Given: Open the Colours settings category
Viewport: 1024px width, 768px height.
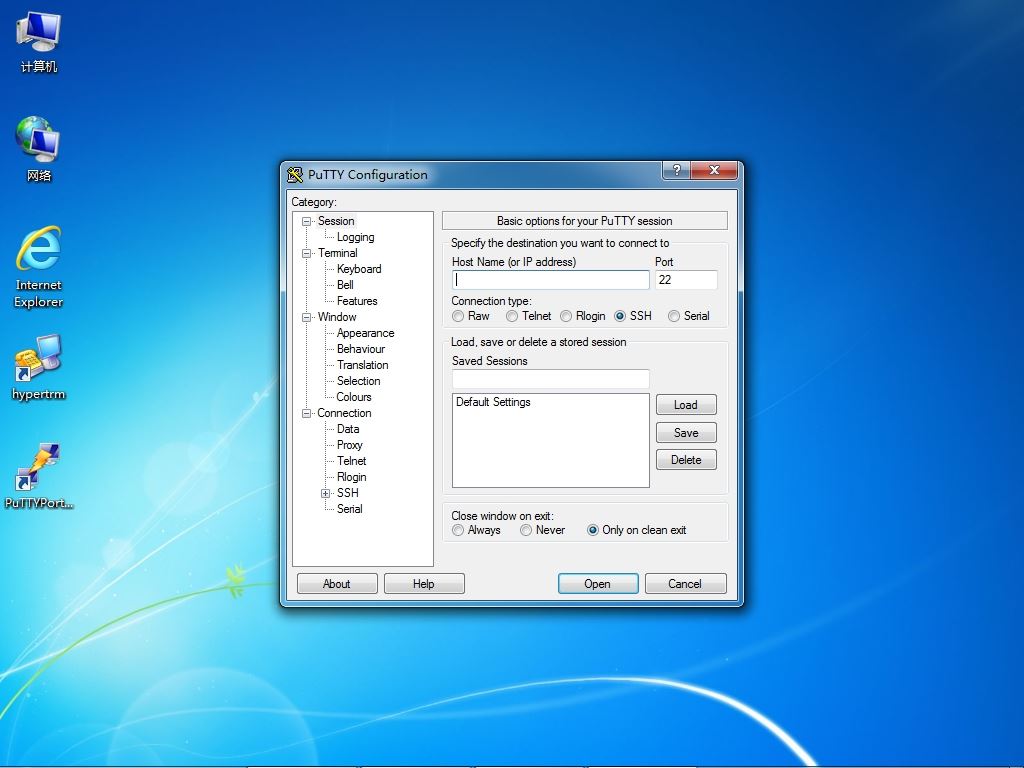Looking at the screenshot, I should point(353,397).
